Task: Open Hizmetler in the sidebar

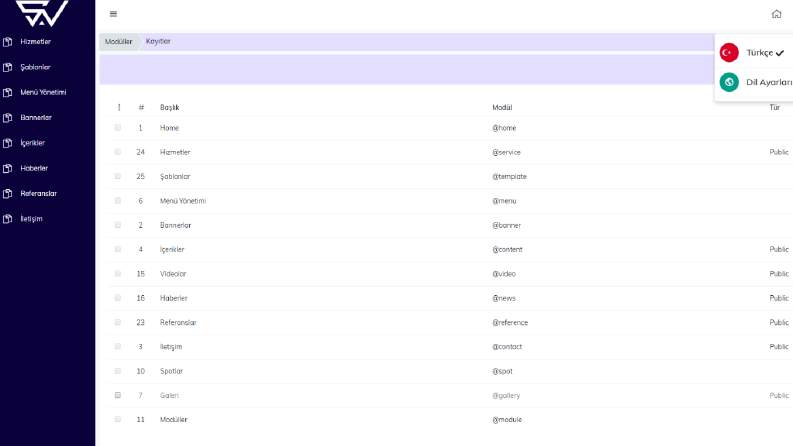Action: pyautogui.click(x=35, y=41)
